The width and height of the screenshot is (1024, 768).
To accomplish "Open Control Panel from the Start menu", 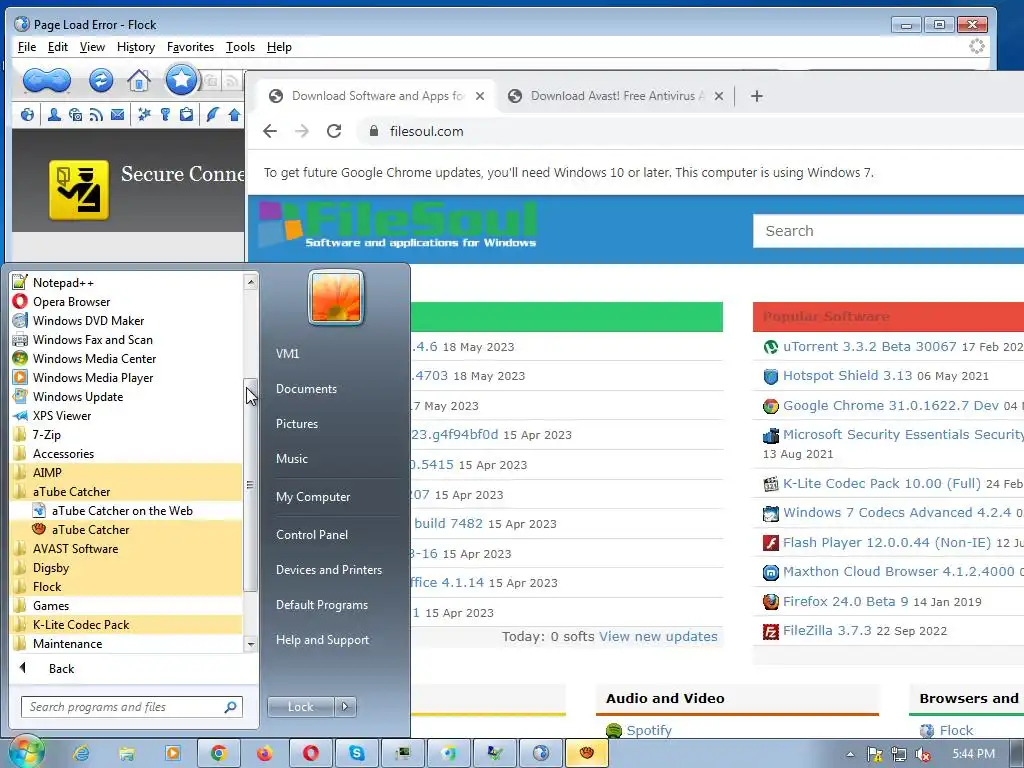I will (x=312, y=534).
